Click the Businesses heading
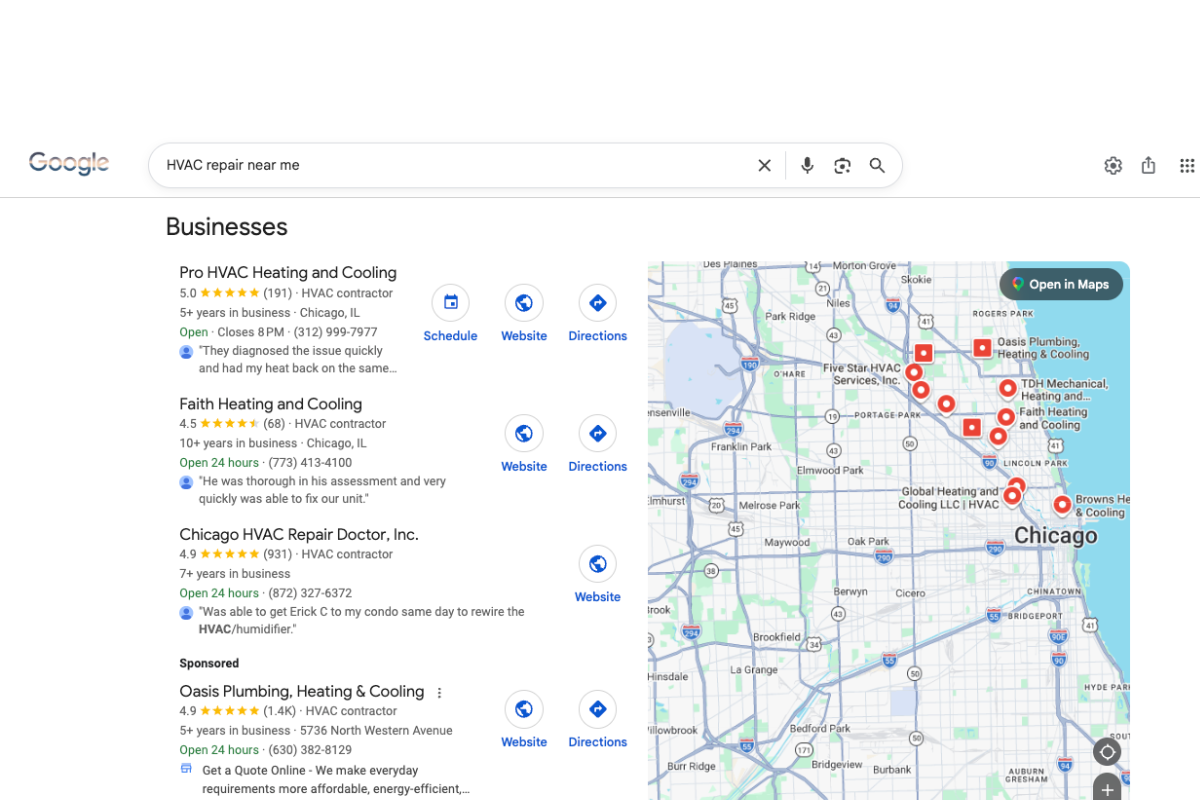The image size is (1200, 800). click(x=227, y=227)
